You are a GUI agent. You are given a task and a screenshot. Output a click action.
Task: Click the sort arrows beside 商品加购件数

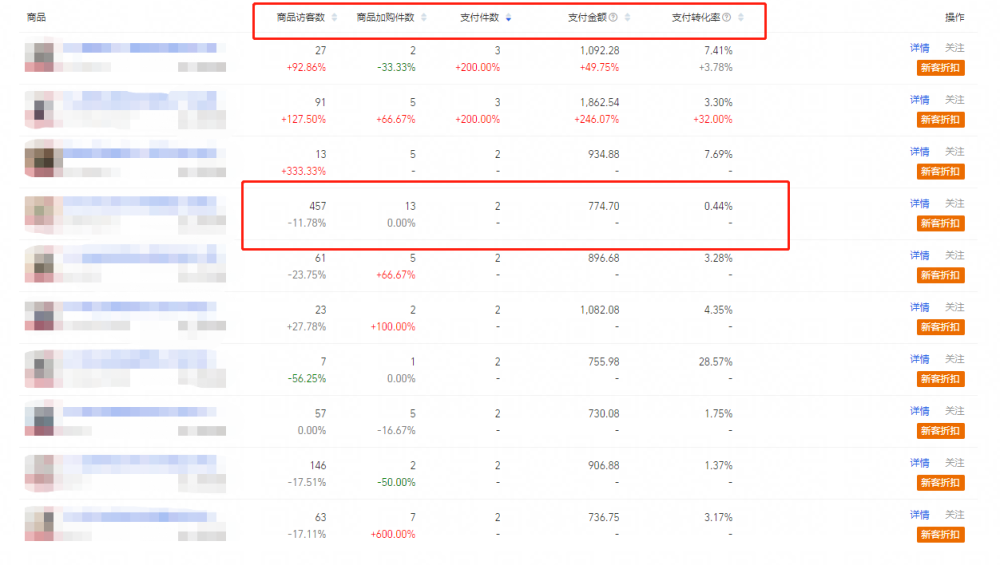tap(424, 17)
